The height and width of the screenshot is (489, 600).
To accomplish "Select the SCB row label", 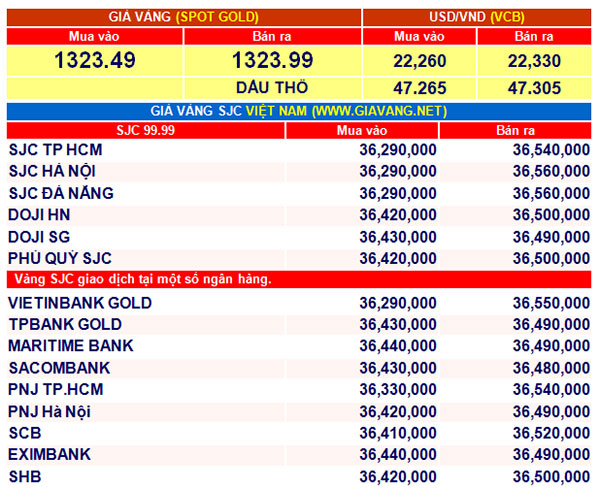I will pyautogui.click(x=25, y=433).
